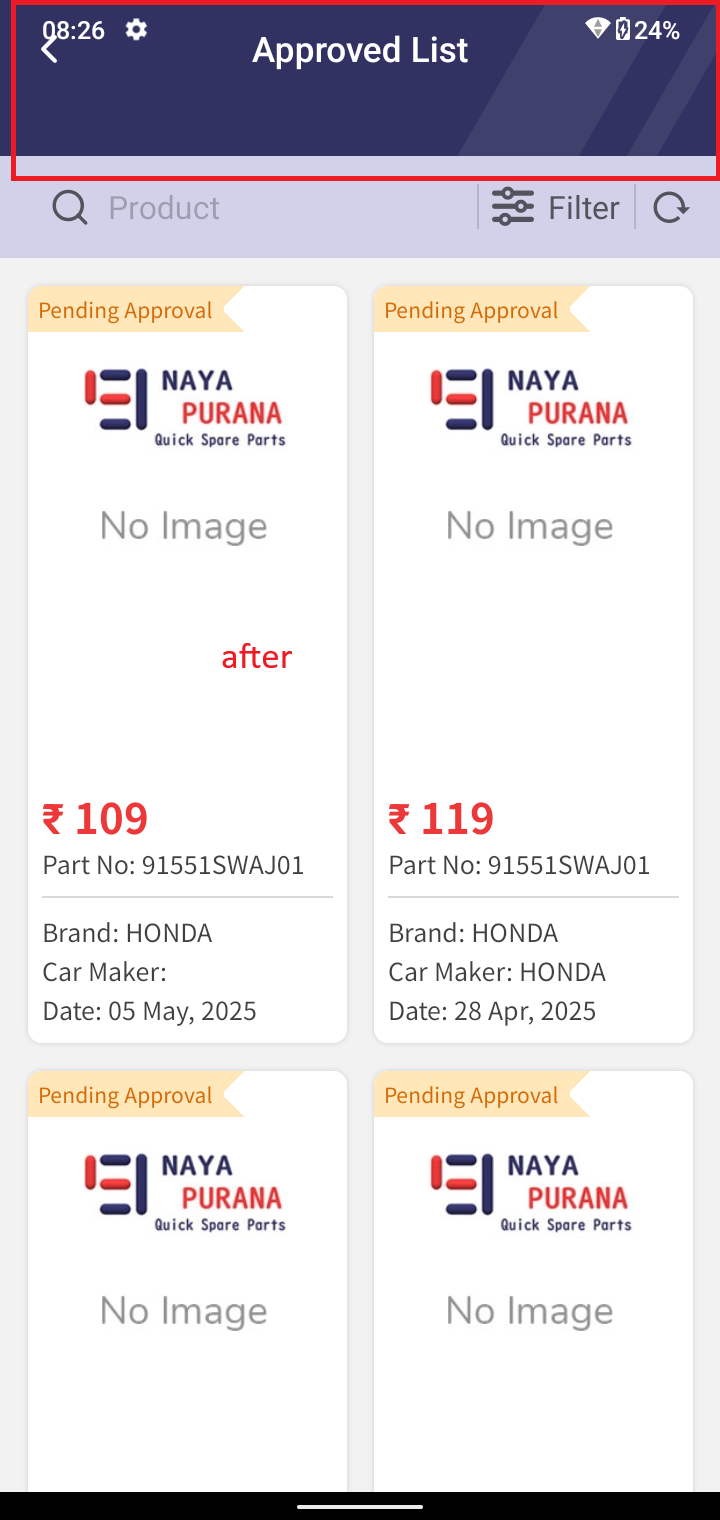Open the Filter sliders icon

pyautogui.click(x=513, y=207)
